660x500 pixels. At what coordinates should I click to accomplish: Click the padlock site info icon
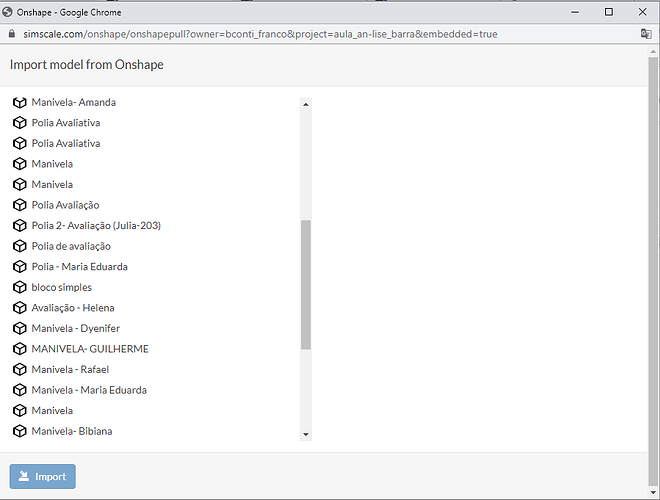pos(12,34)
